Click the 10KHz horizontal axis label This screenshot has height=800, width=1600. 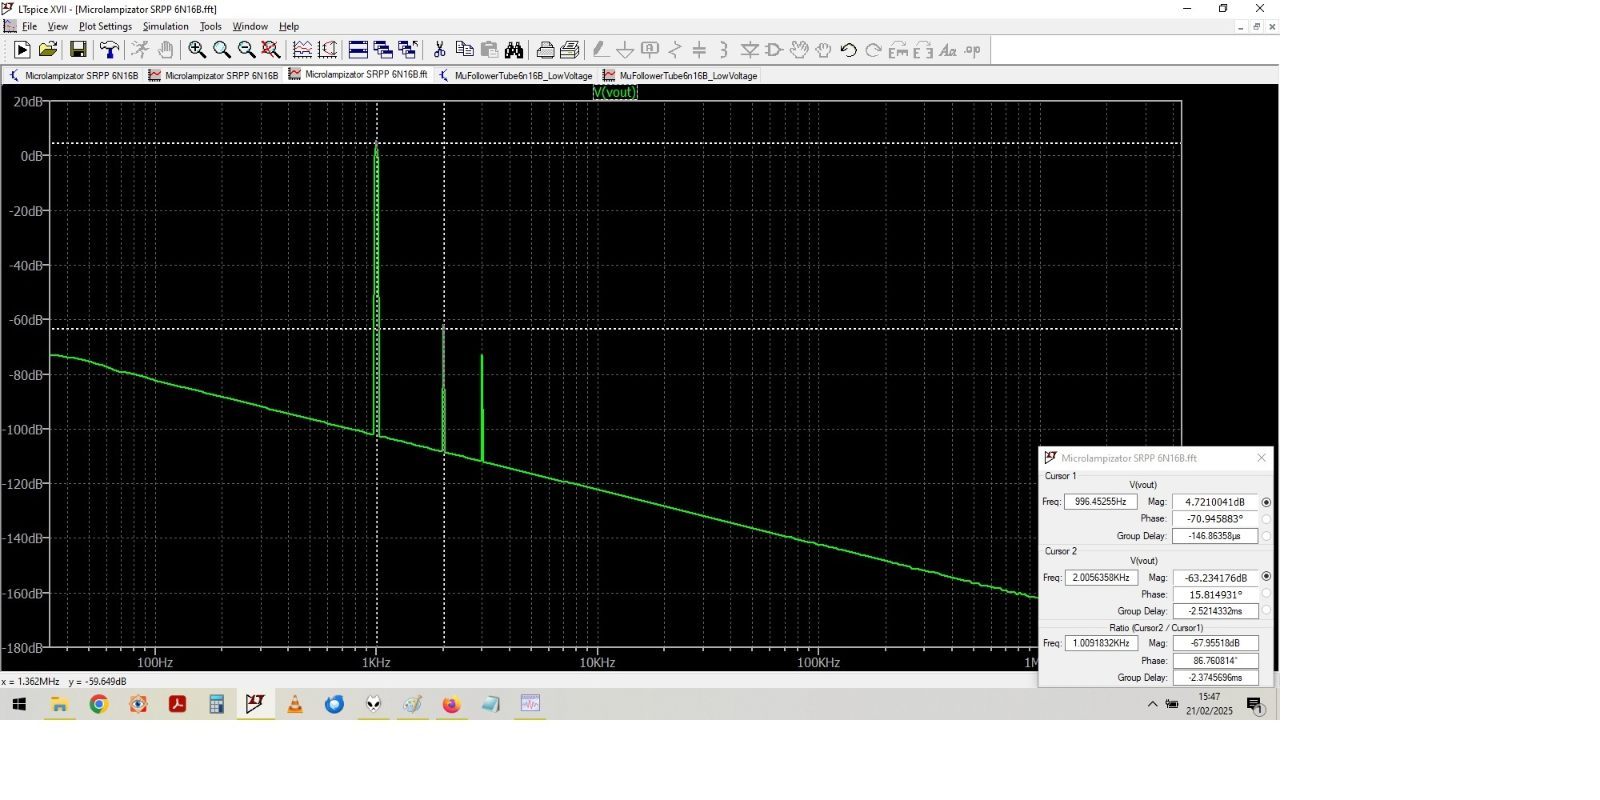click(597, 662)
